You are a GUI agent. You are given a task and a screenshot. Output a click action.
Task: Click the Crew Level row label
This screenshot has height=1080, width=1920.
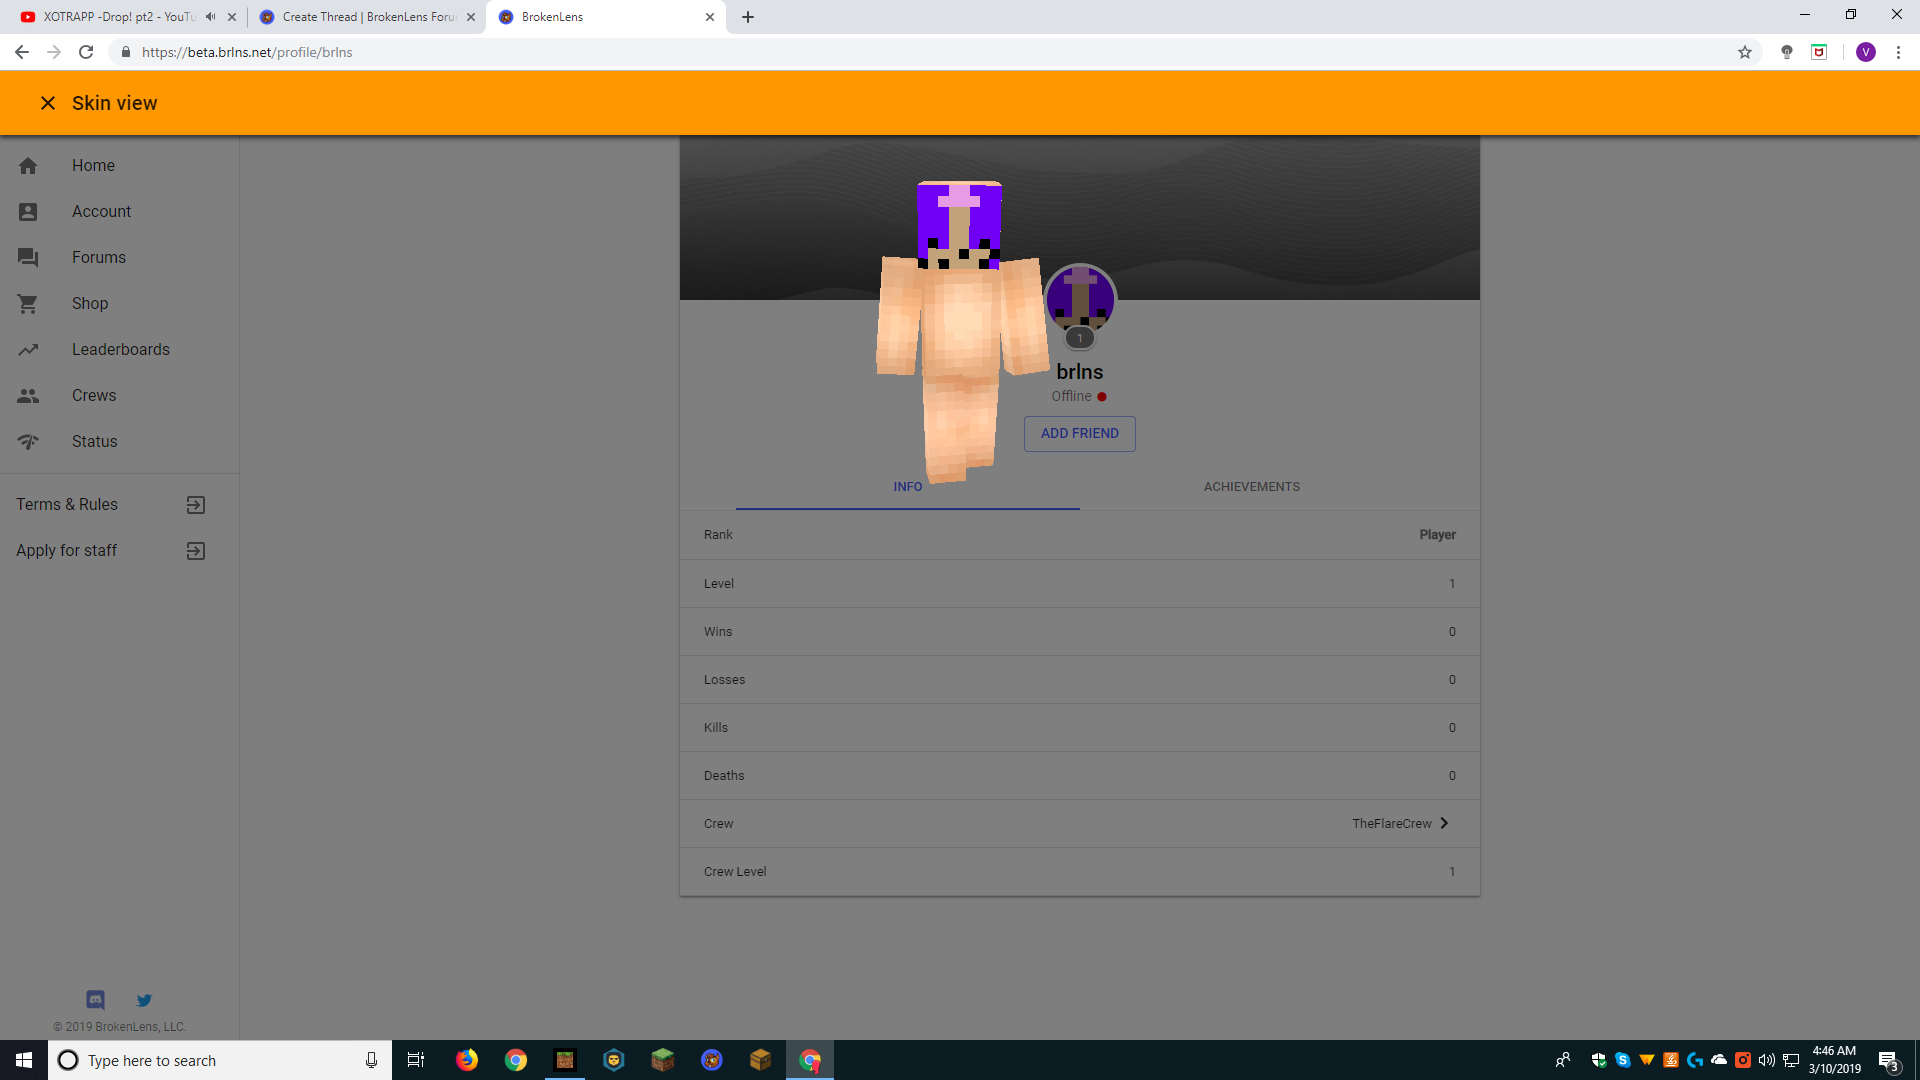(735, 872)
